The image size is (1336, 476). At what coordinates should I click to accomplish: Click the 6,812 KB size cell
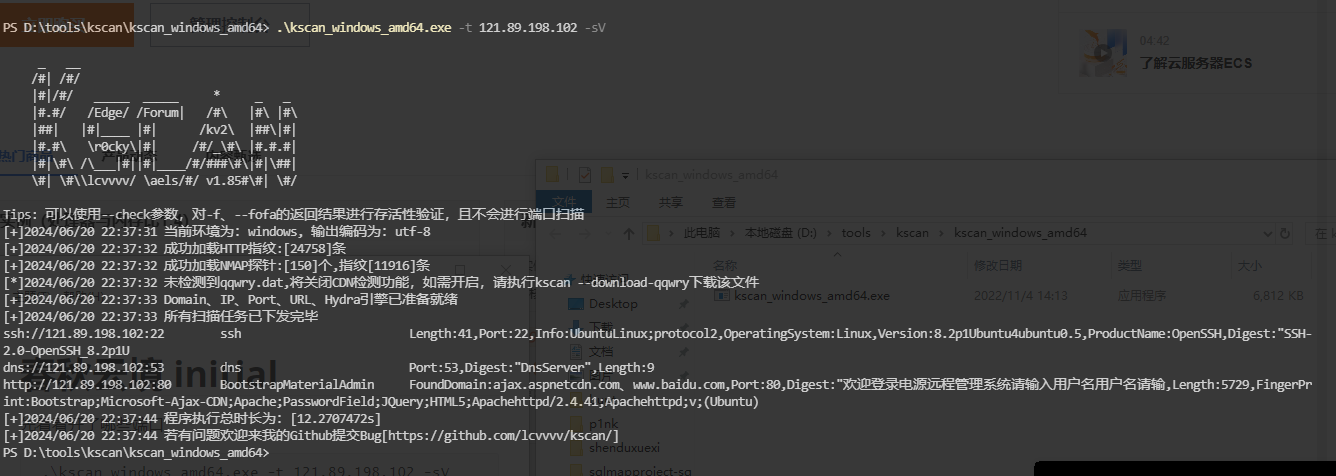(1277, 296)
